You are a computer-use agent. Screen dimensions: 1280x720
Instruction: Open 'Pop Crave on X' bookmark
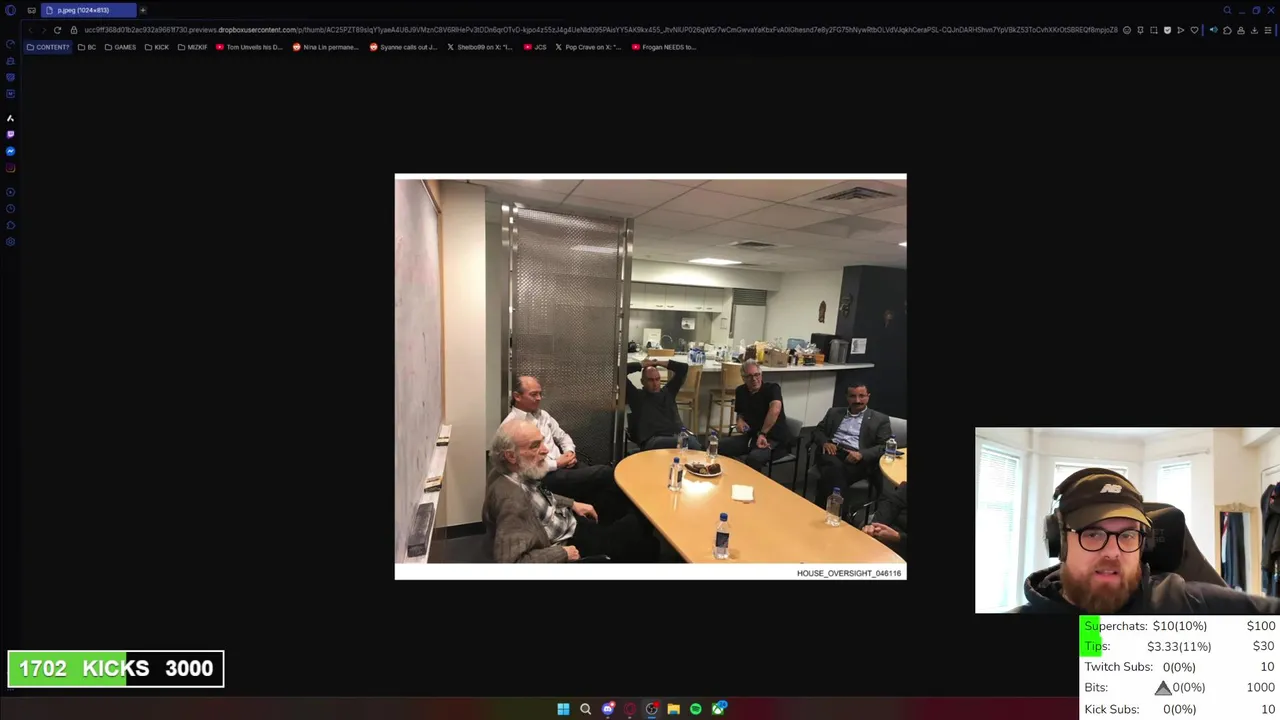588,47
